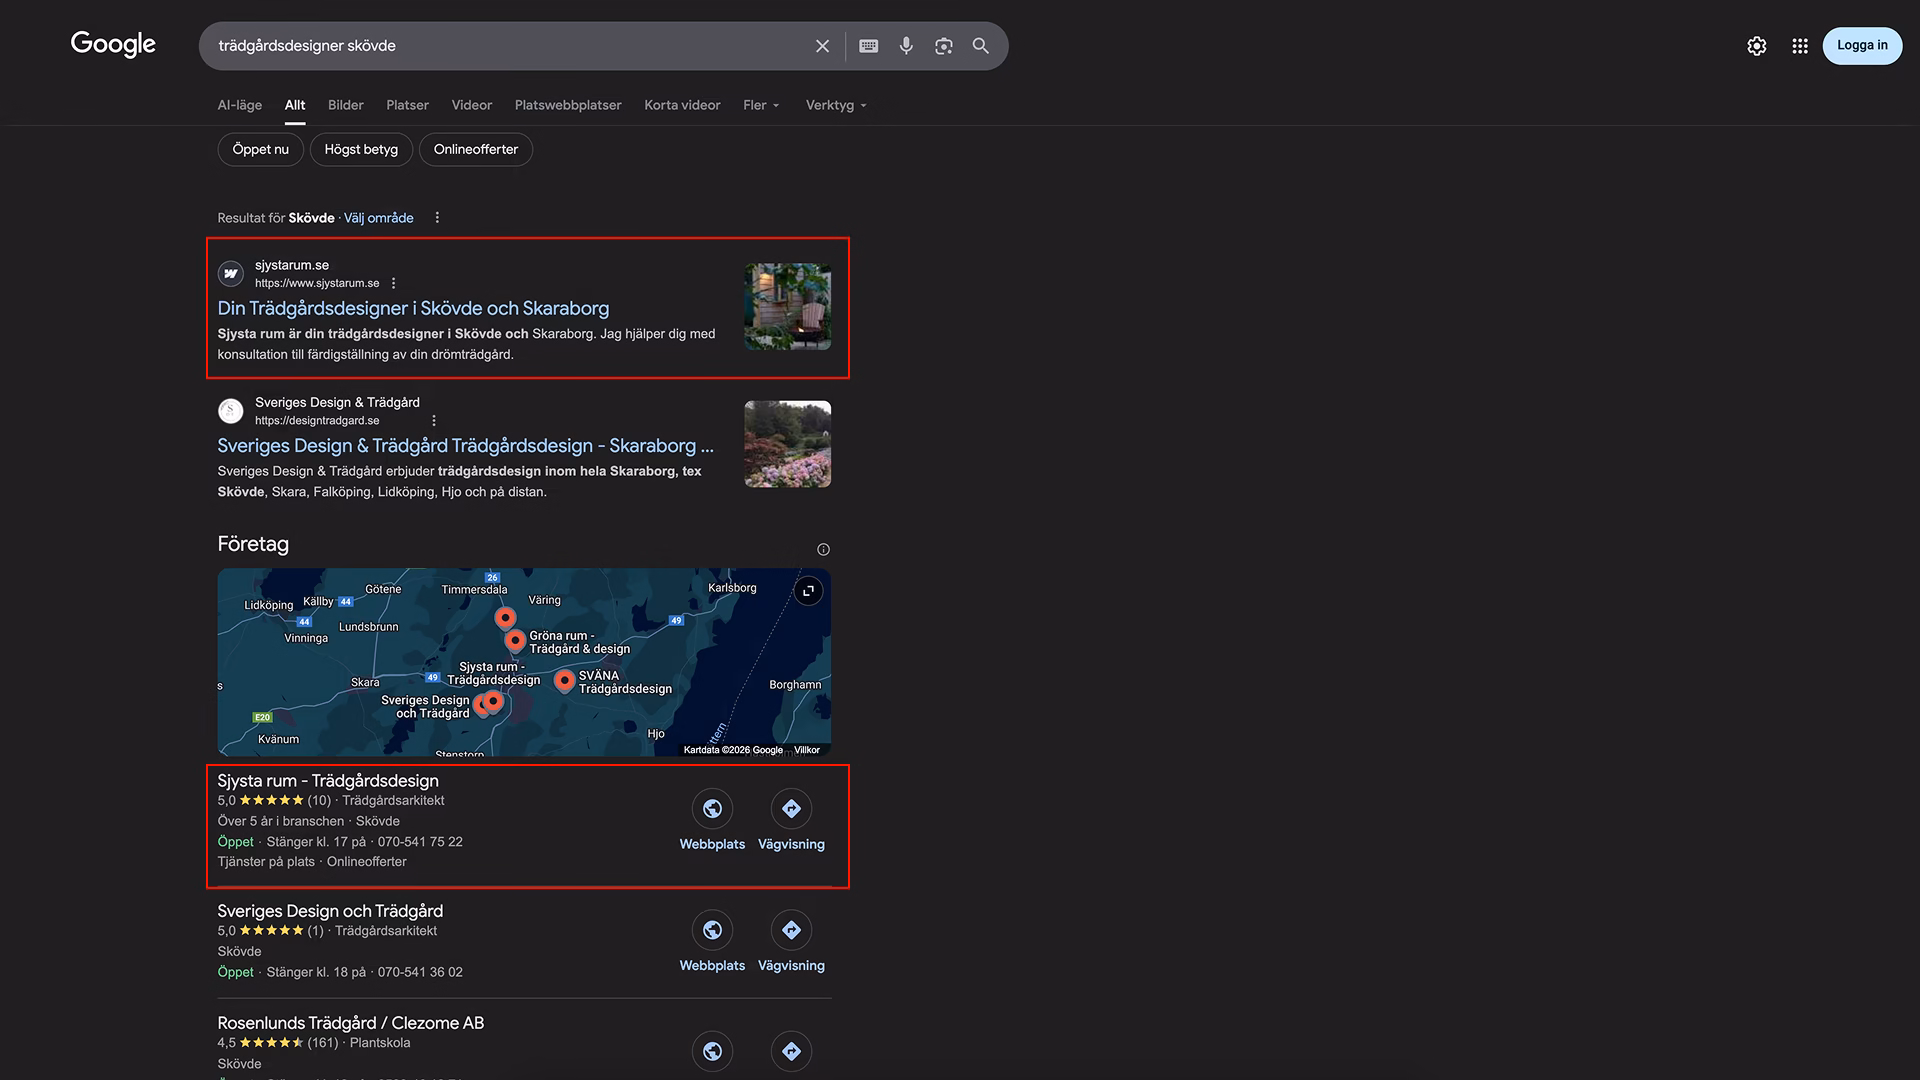Open Webbplats for Sjysta rum listing
The image size is (1920, 1080).
(712, 821)
